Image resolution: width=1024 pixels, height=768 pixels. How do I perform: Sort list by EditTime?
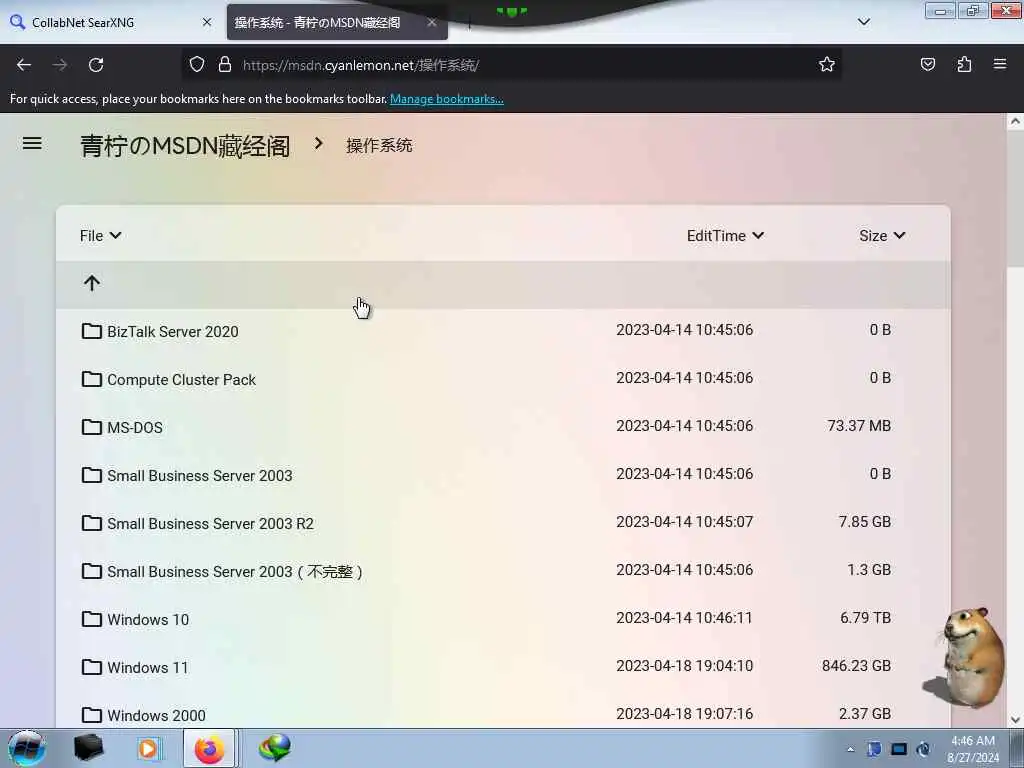tap(725, 236)
